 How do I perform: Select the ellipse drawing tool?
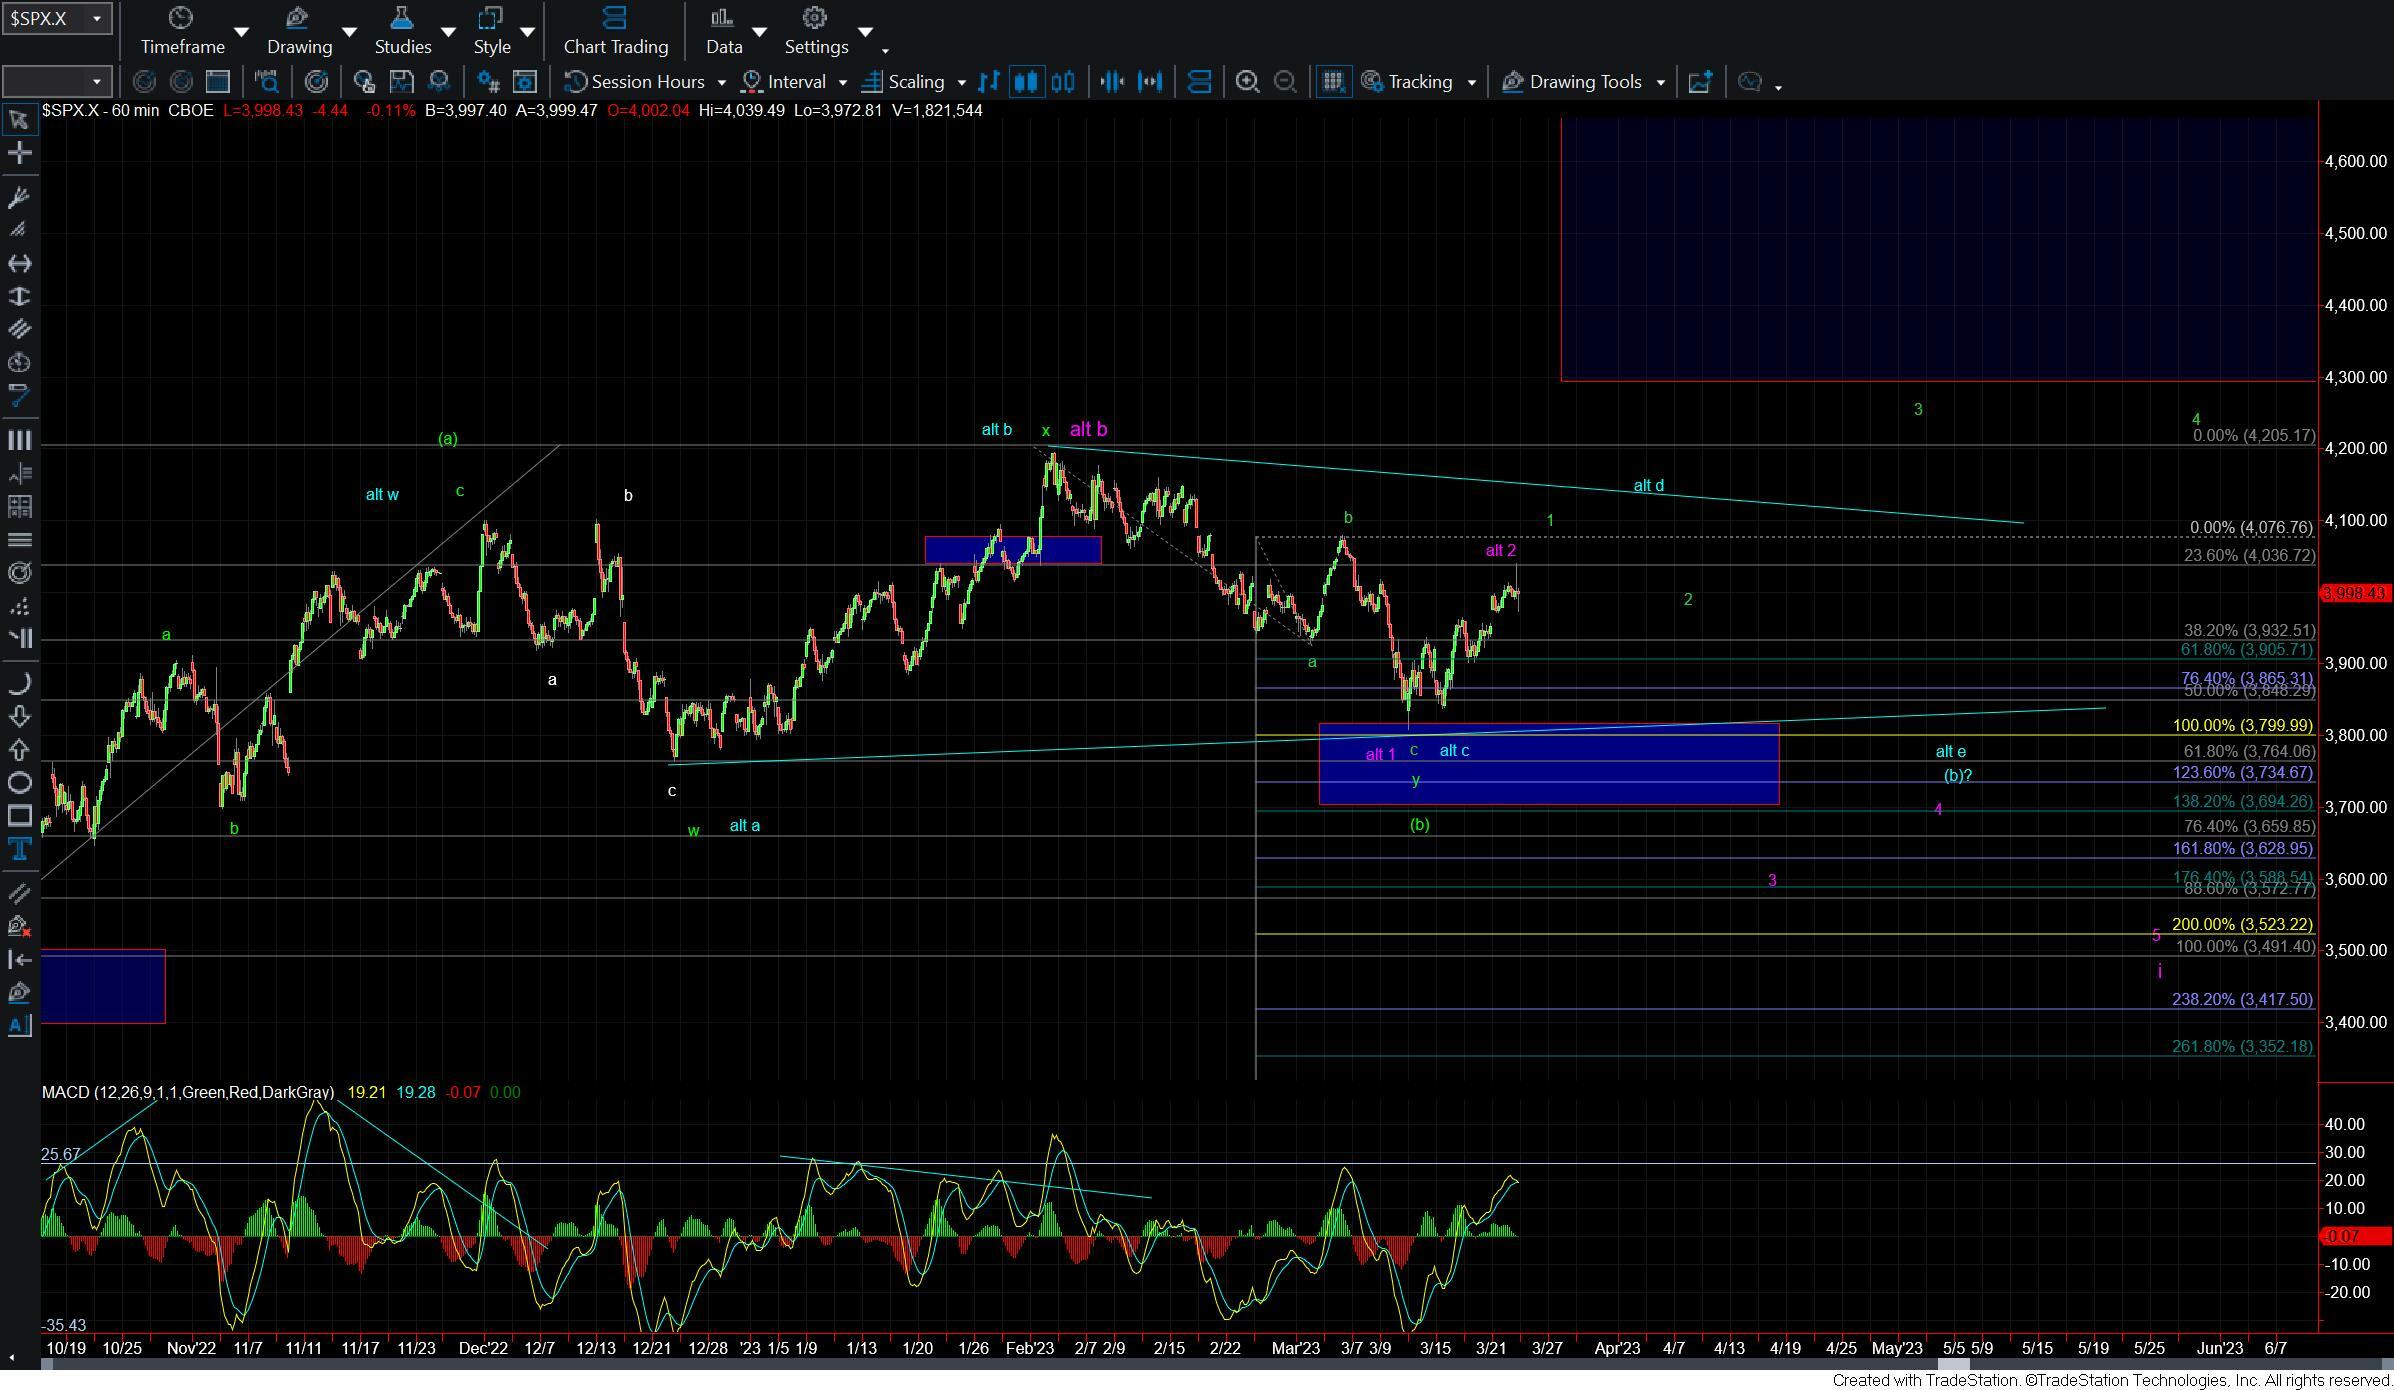click(19, 782)
